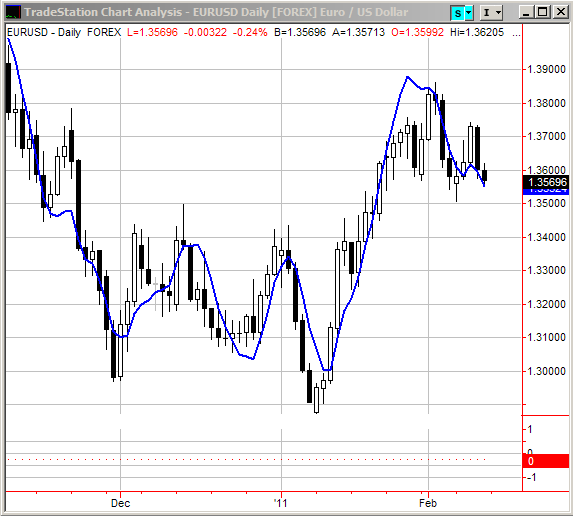Screen dimensions: 573x516
Task: Select the blue moving average line near its peak
Action: 408,77
